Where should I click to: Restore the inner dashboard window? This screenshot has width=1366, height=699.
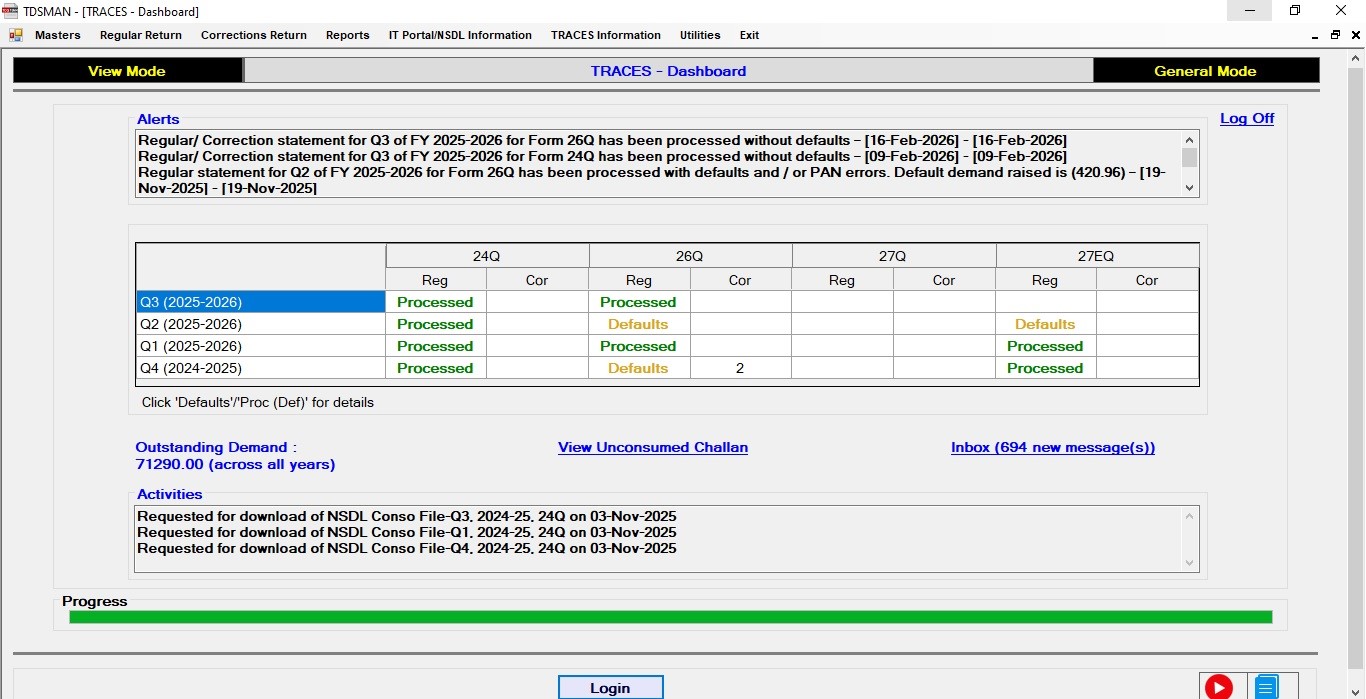(x=1335, y=35)
